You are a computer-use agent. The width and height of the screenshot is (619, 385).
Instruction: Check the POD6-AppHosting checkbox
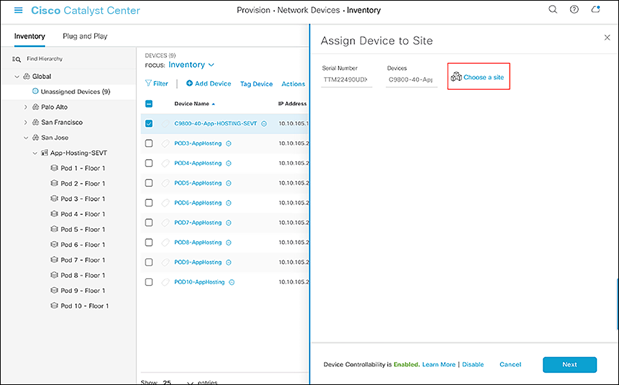coord(149,203)
